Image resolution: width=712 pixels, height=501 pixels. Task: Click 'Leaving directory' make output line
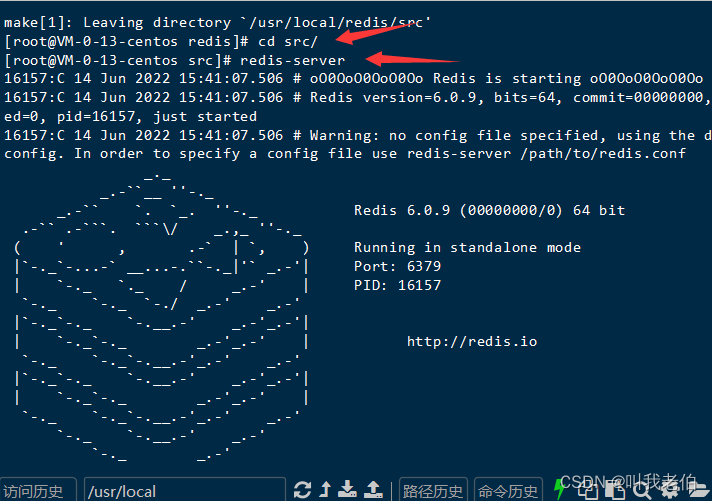coord(217,22)
